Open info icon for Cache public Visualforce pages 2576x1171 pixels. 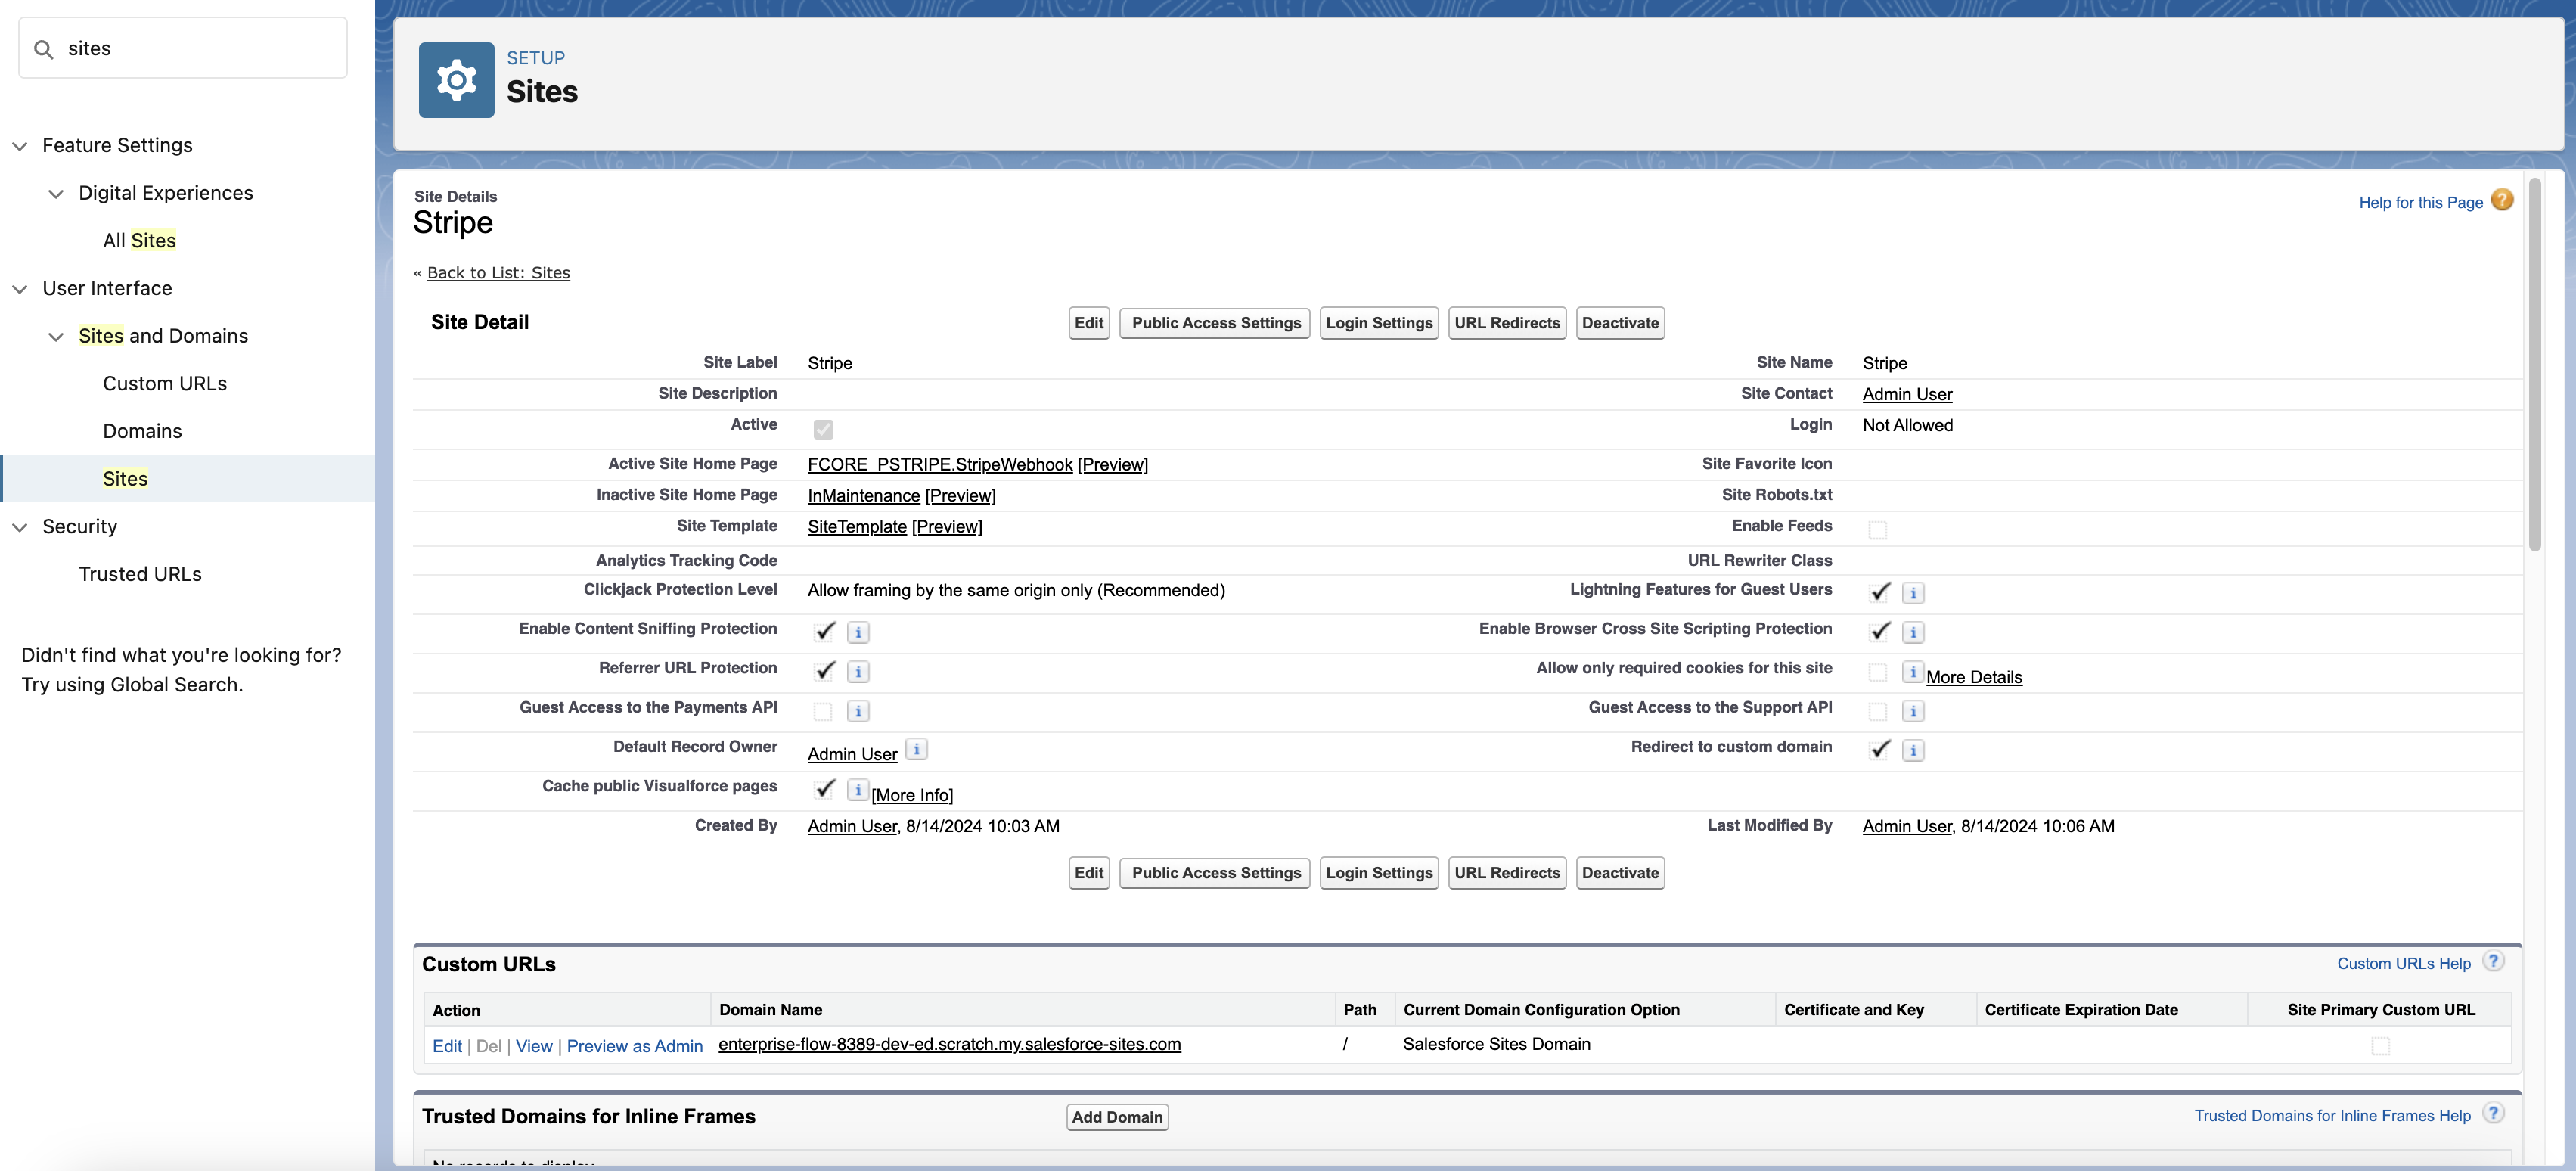coord(858,790)
